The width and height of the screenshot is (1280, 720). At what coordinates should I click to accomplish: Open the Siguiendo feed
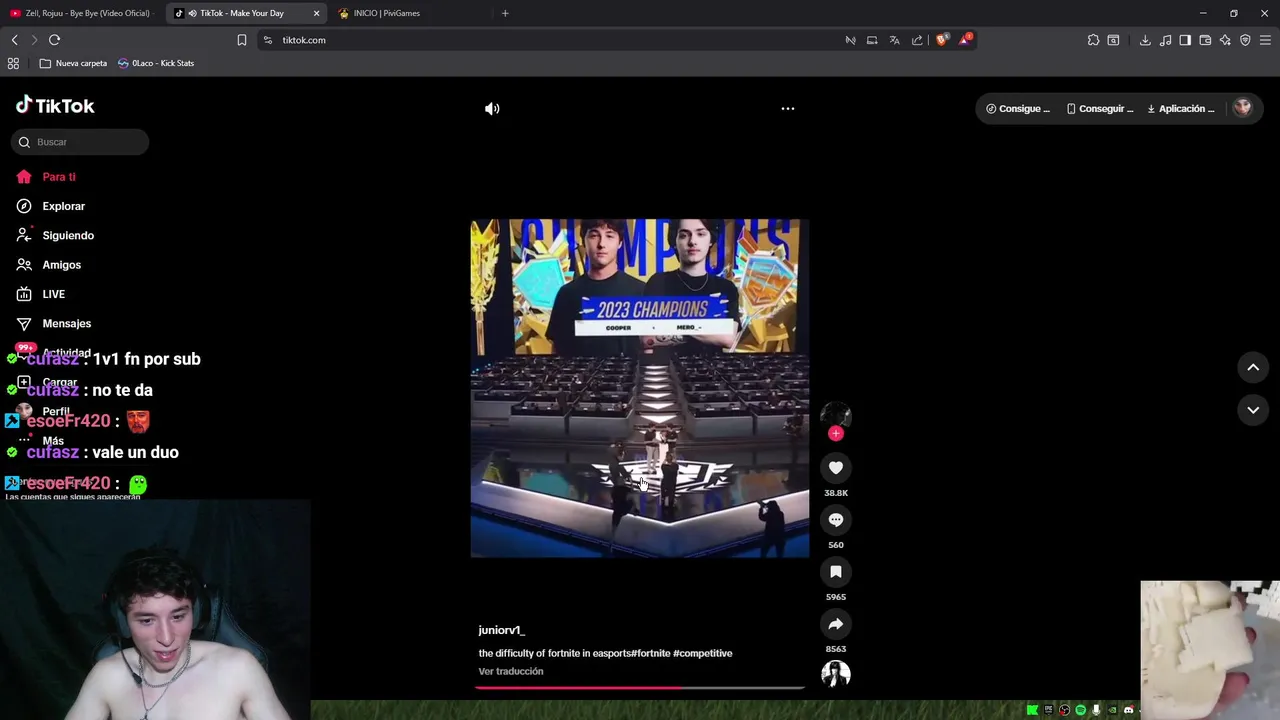(x=55, y=235)
